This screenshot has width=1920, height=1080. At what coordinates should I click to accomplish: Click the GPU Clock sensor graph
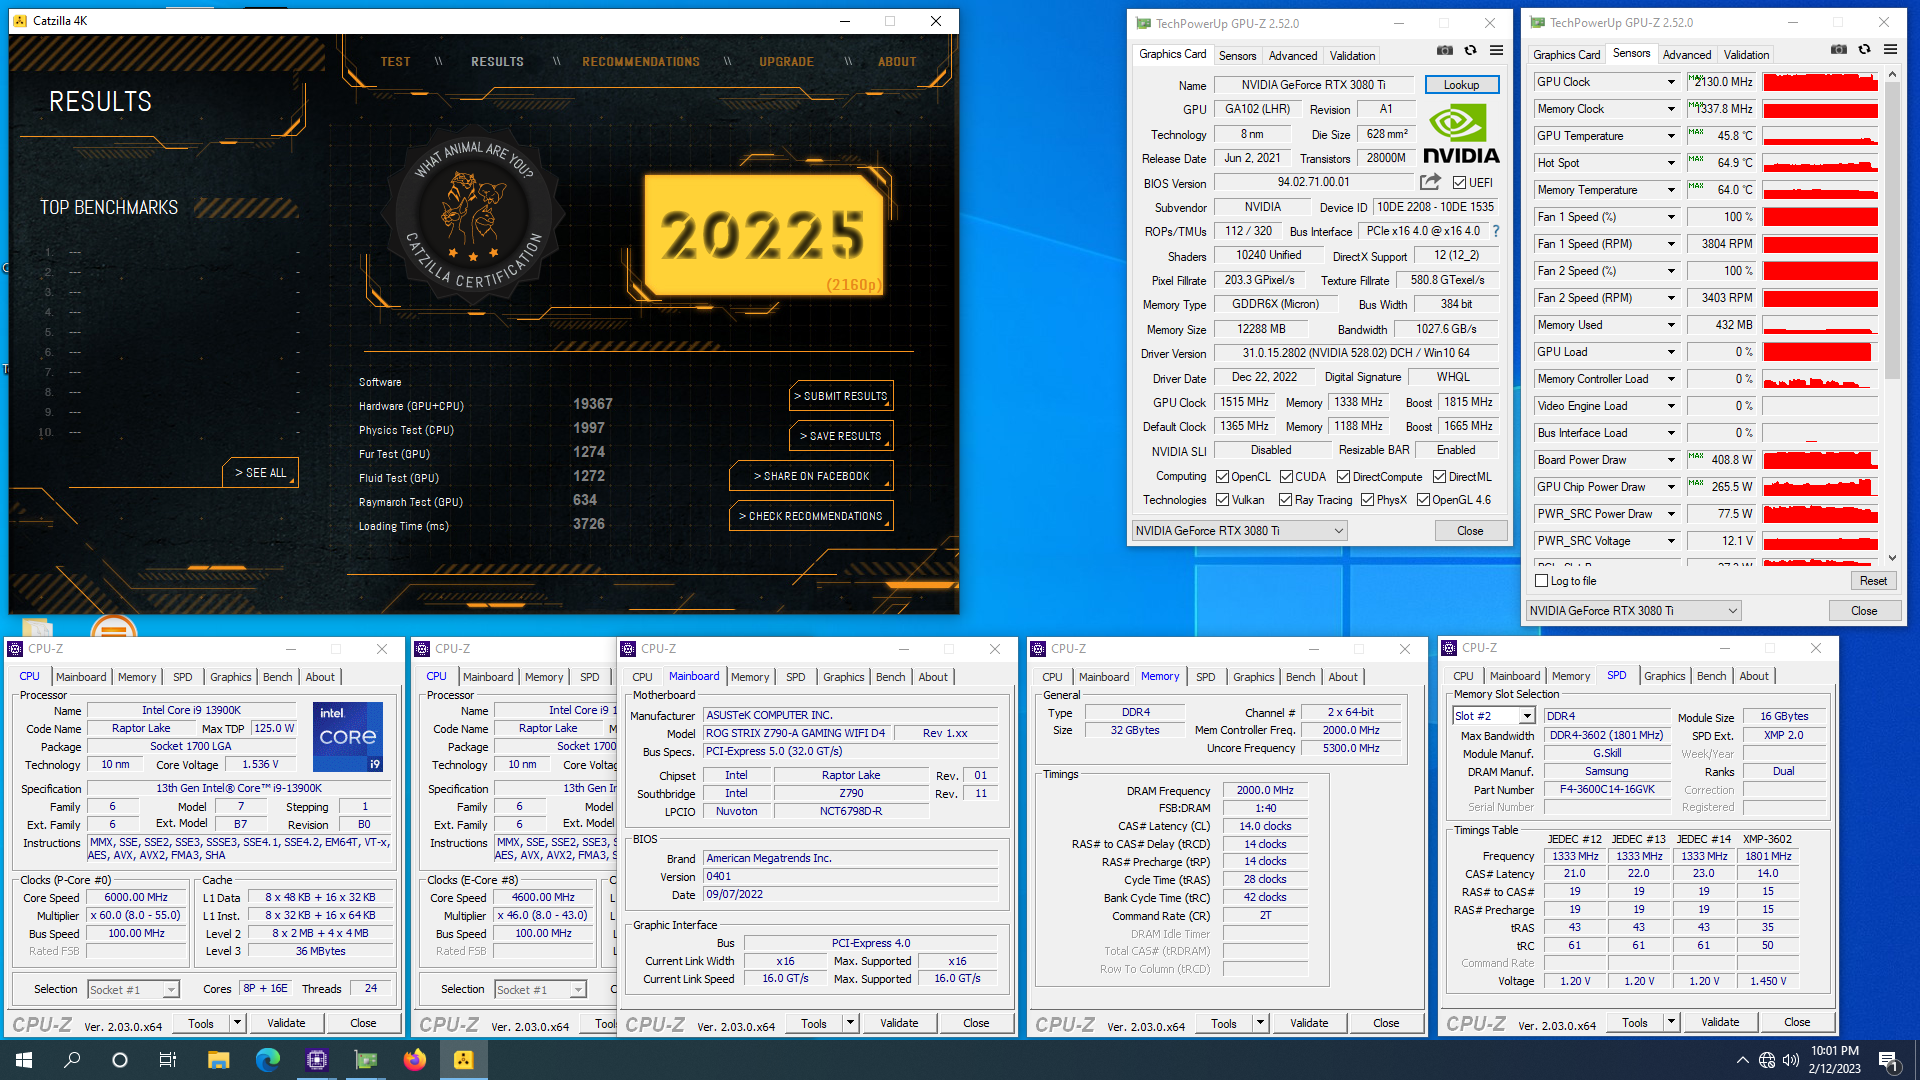[1820, 82]
